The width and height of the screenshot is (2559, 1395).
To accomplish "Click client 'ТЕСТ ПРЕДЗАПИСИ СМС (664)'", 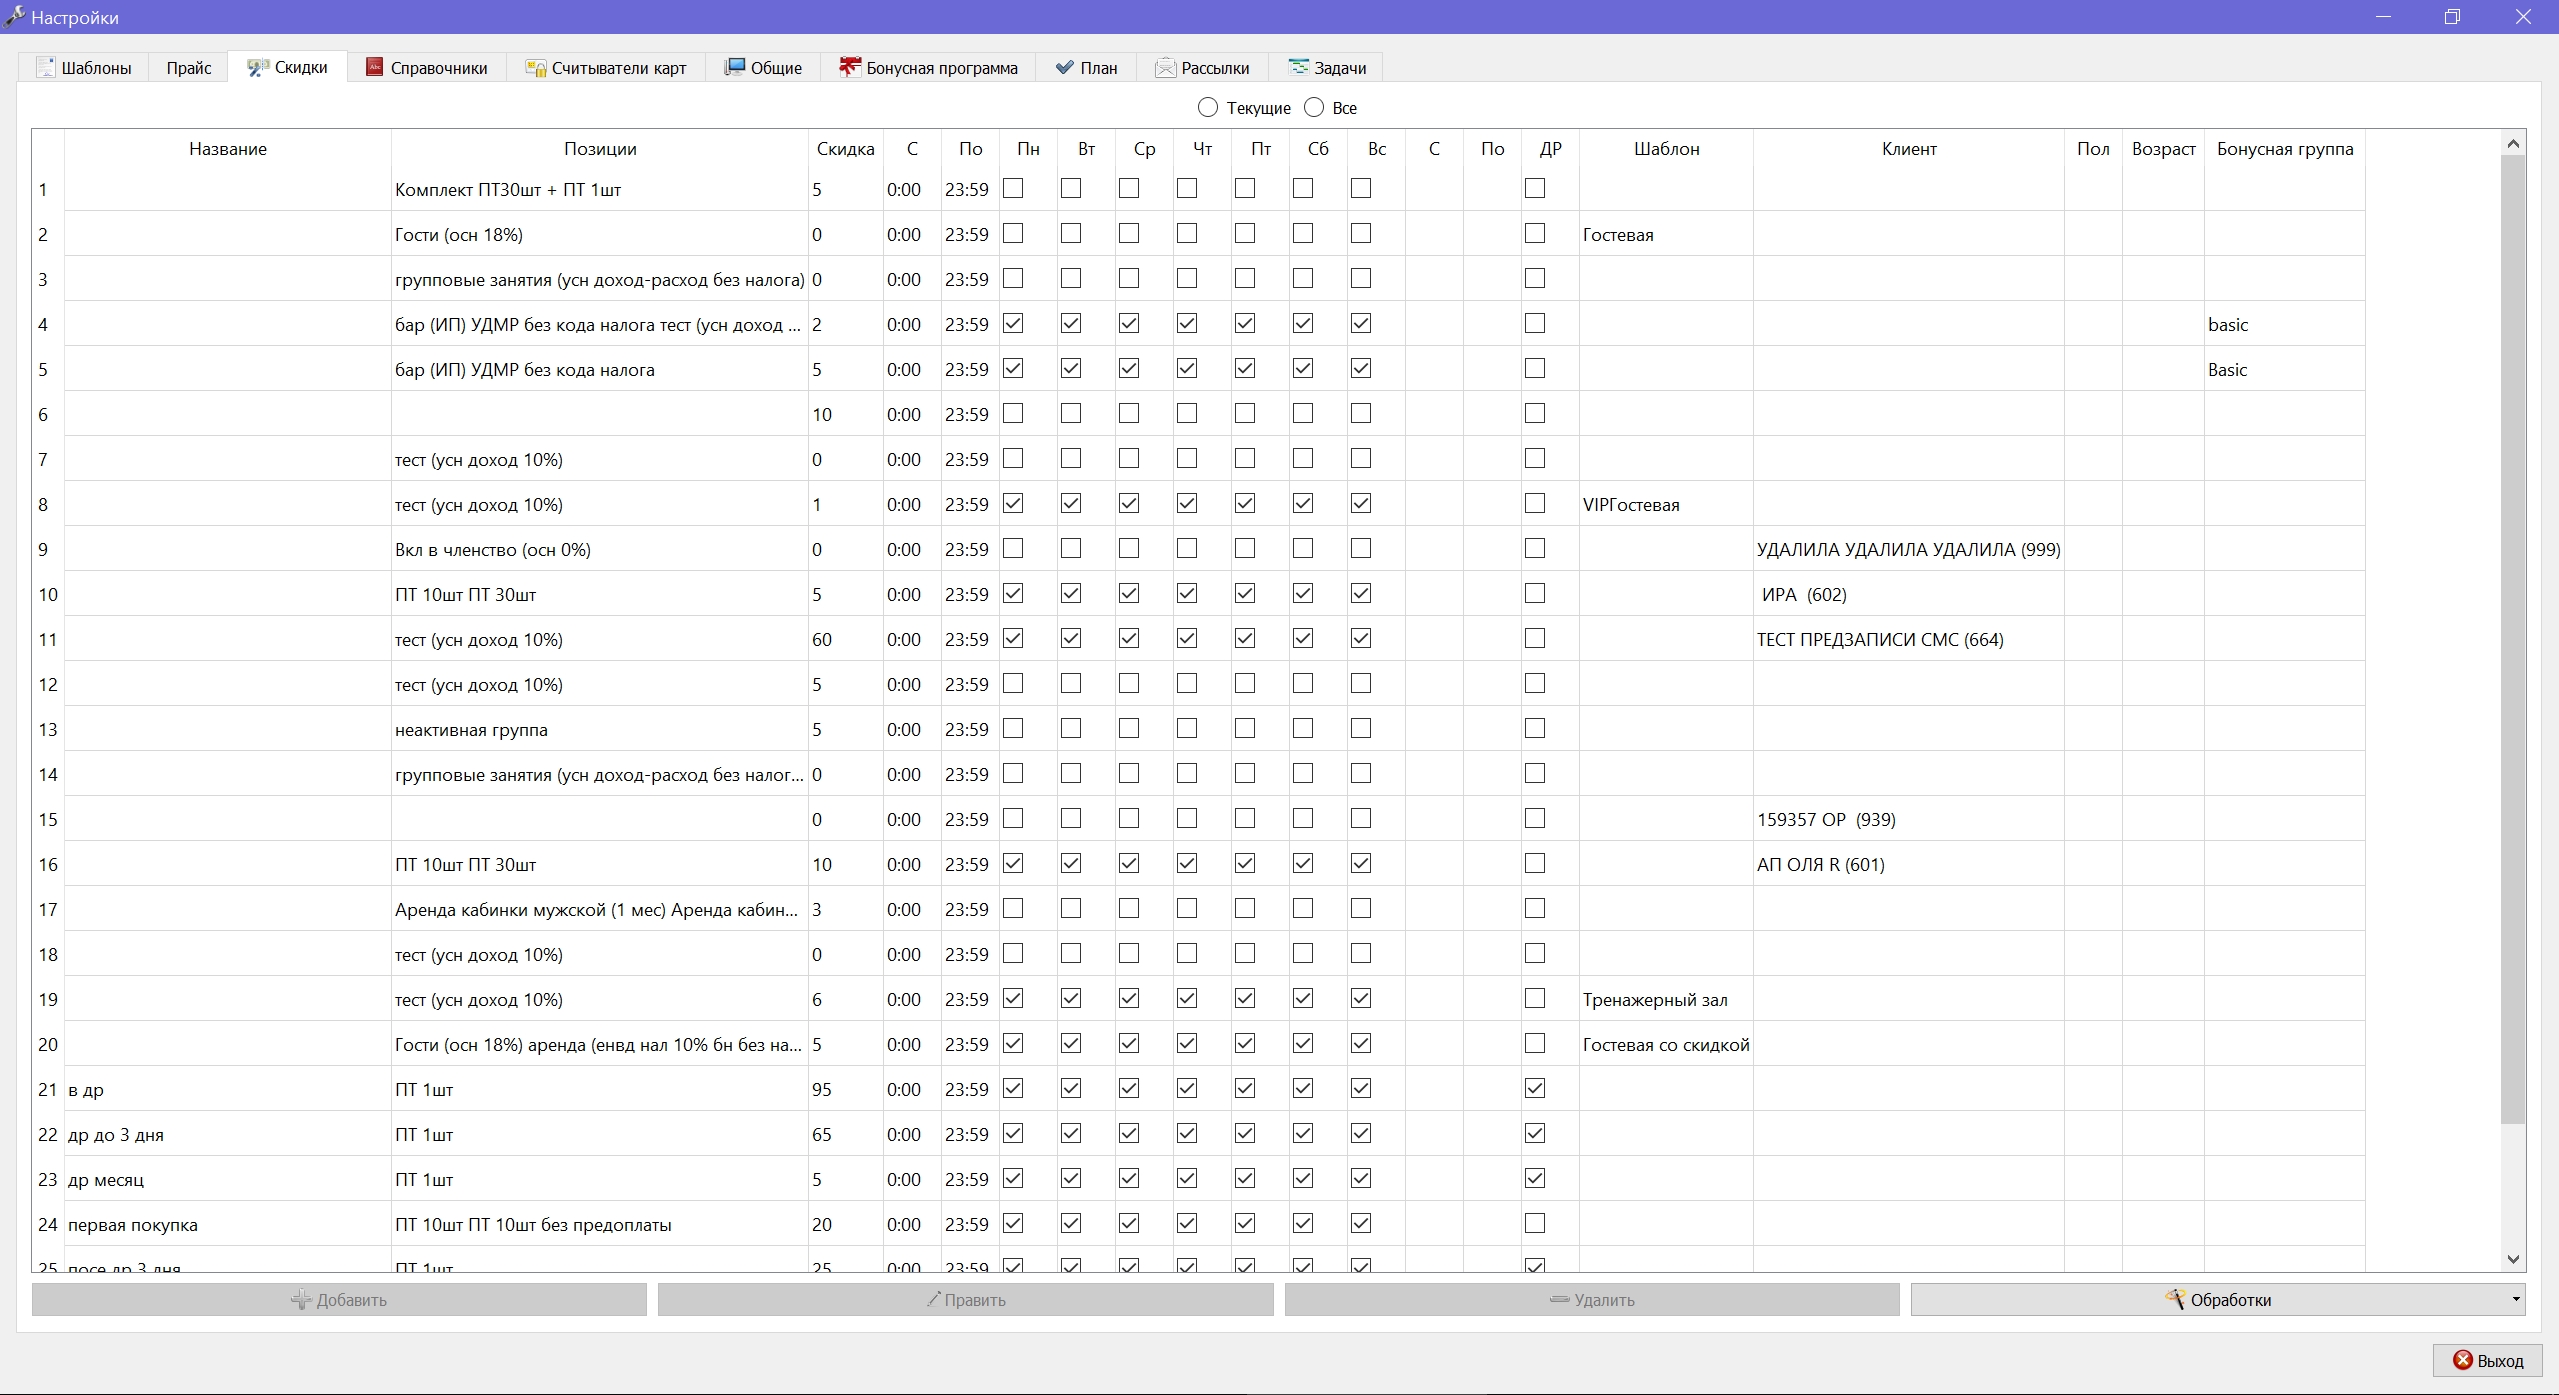I will 1909,639.
